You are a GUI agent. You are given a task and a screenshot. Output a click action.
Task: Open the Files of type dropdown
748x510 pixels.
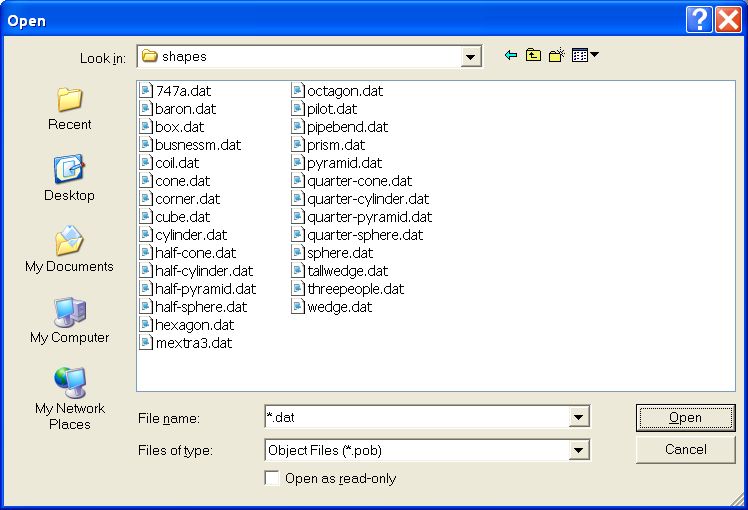pyautogui.click(x=578, y=451)
